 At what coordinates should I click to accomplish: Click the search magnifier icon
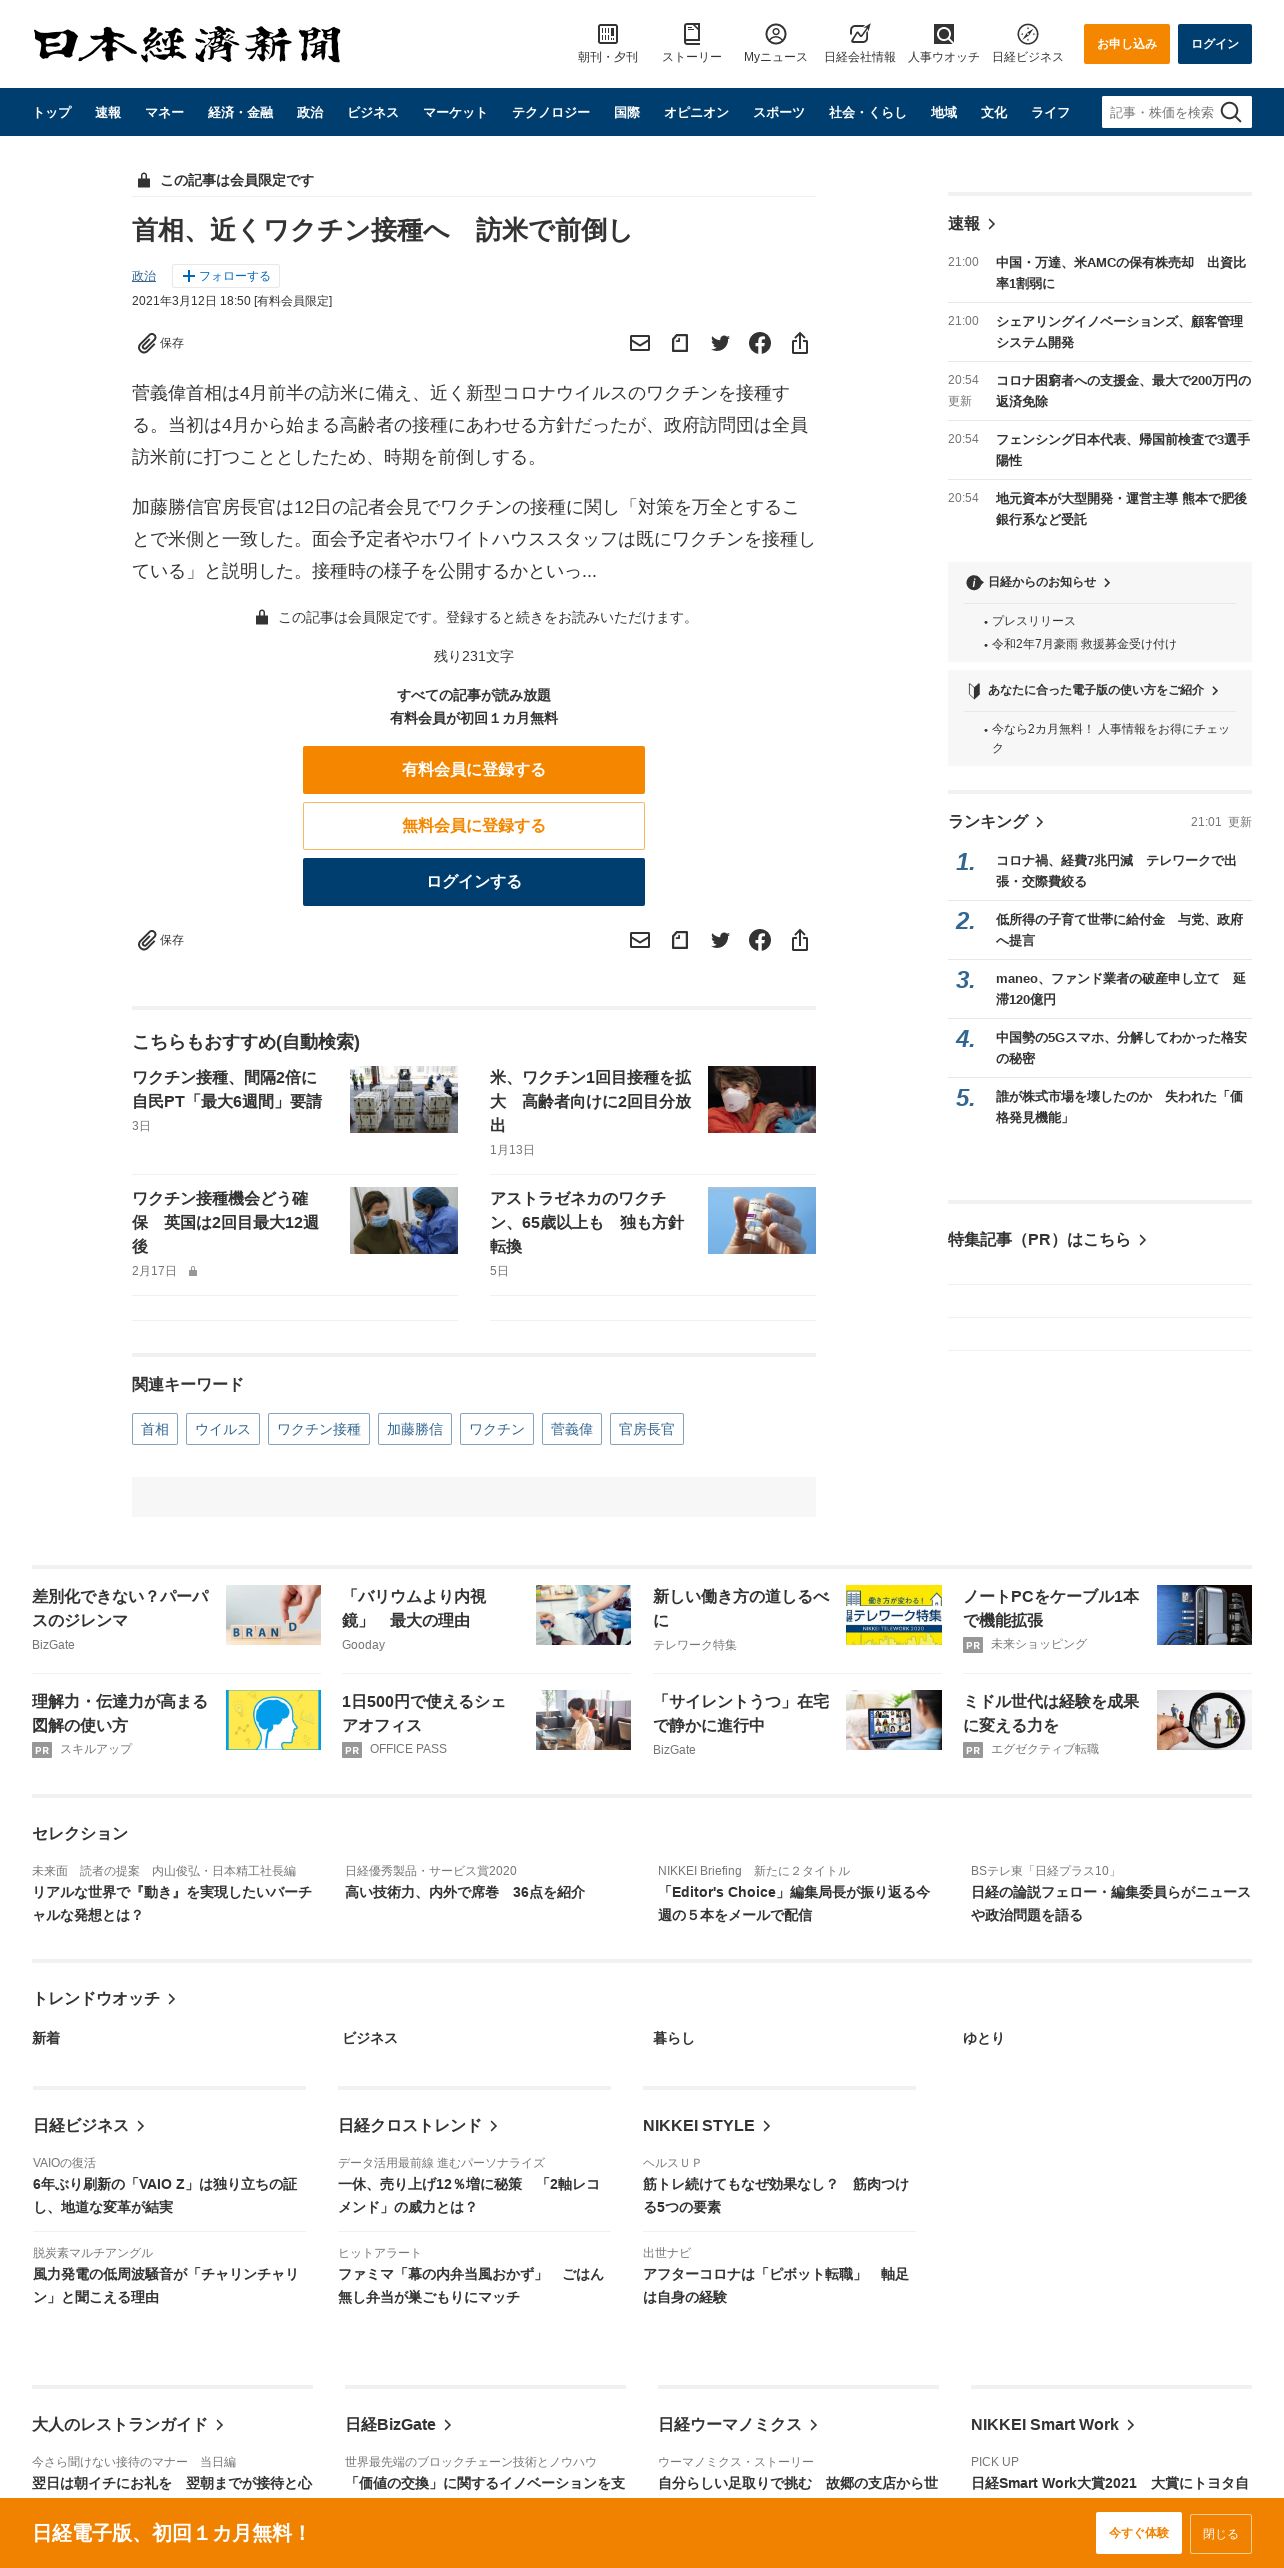point(1232,112)
